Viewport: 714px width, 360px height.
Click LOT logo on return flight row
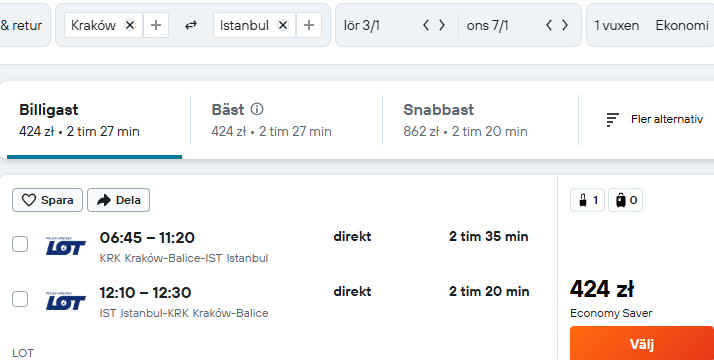(x=66, y=301)
